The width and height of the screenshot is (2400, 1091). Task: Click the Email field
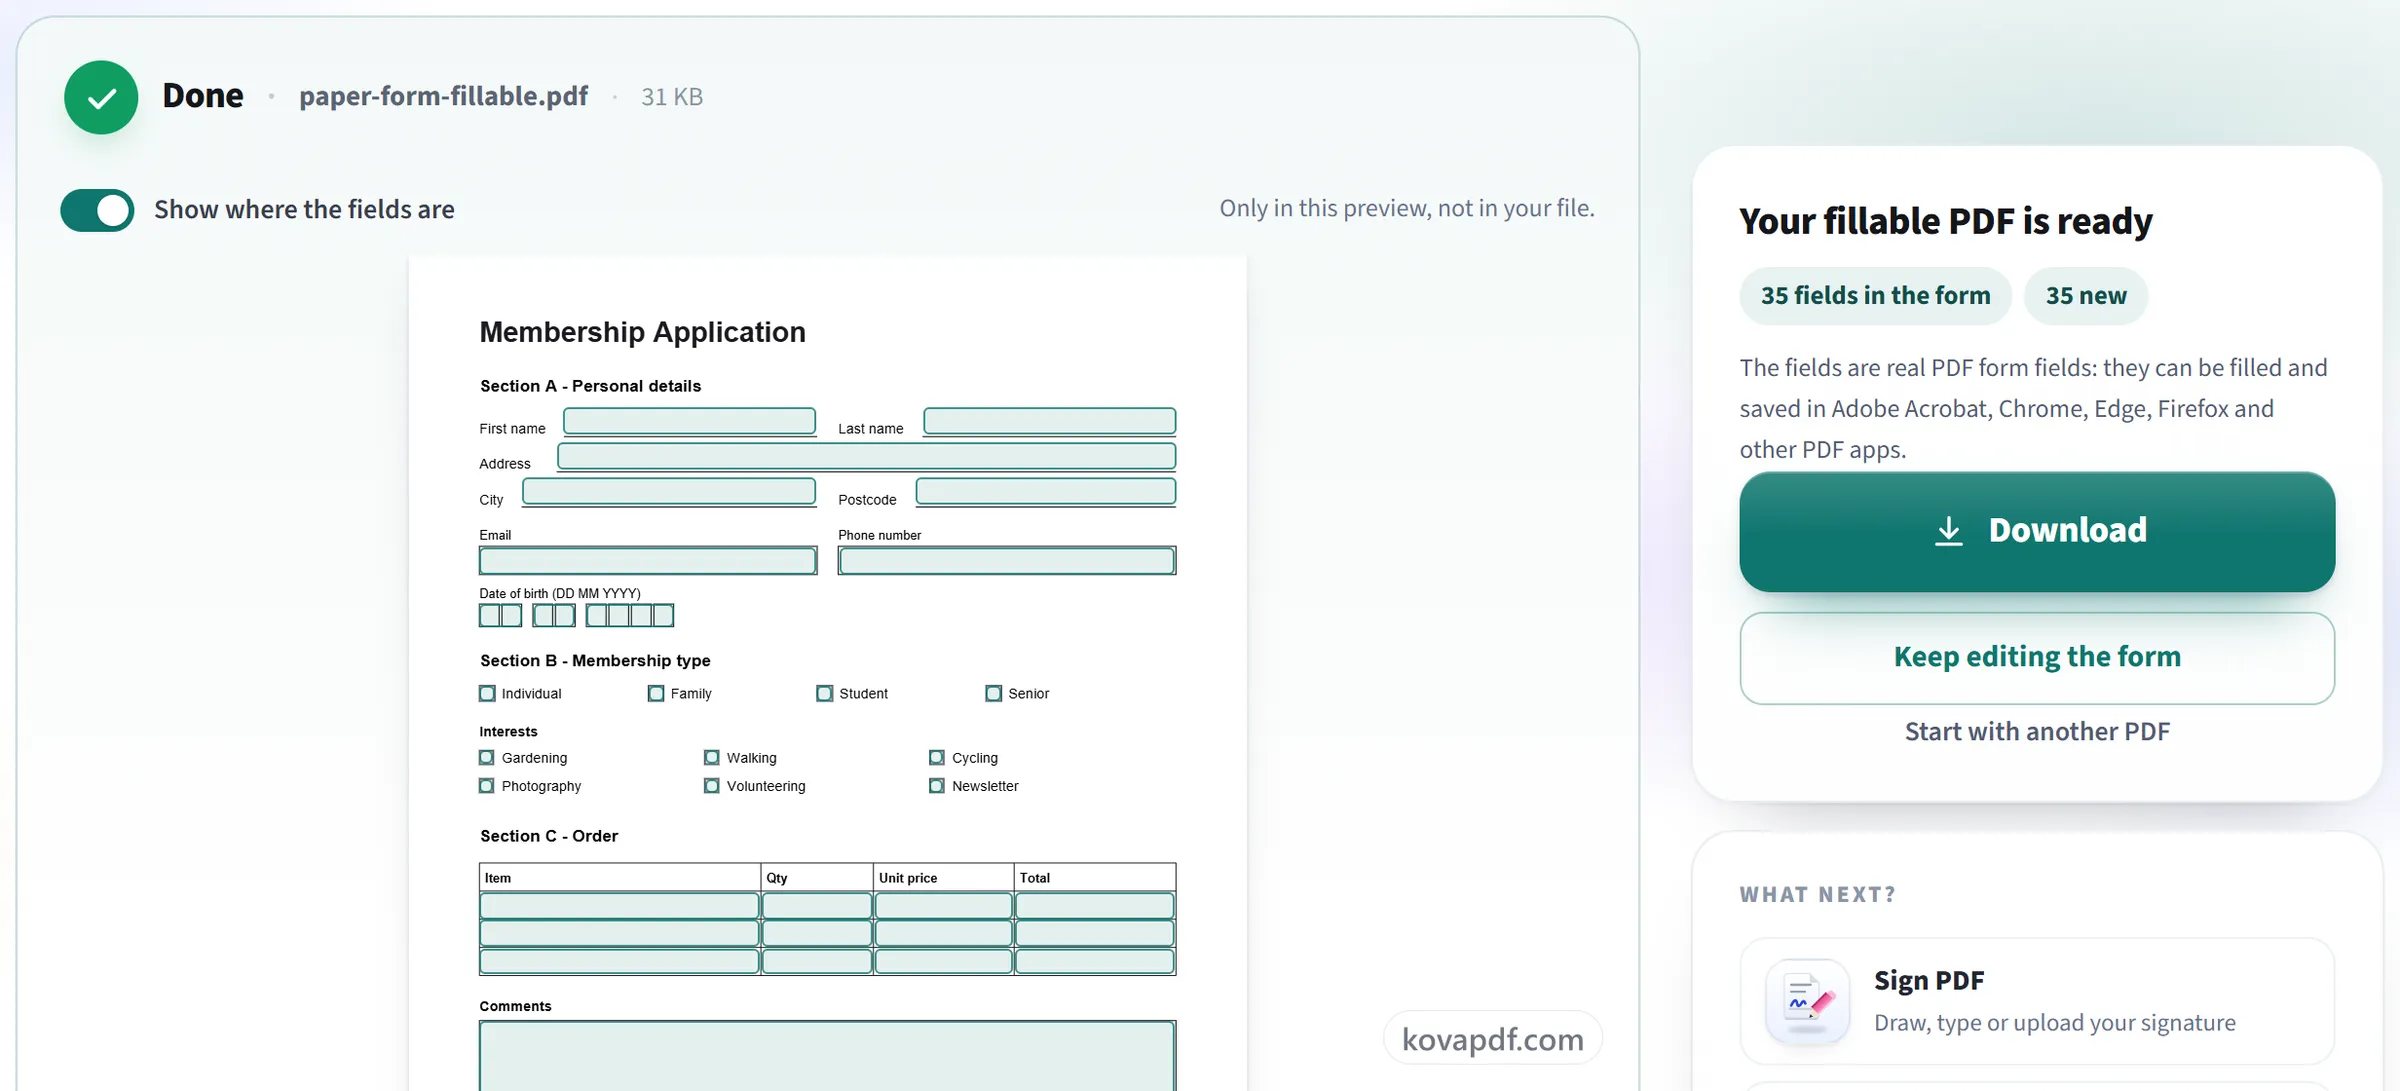pos(648,561)
